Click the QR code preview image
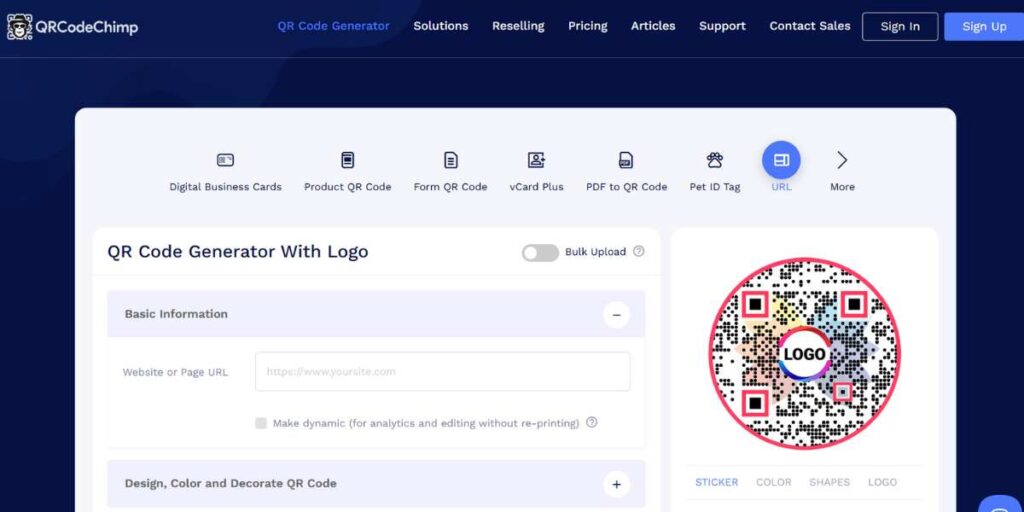This screenshot has width=1024, height=512. (x=805, y=353)
